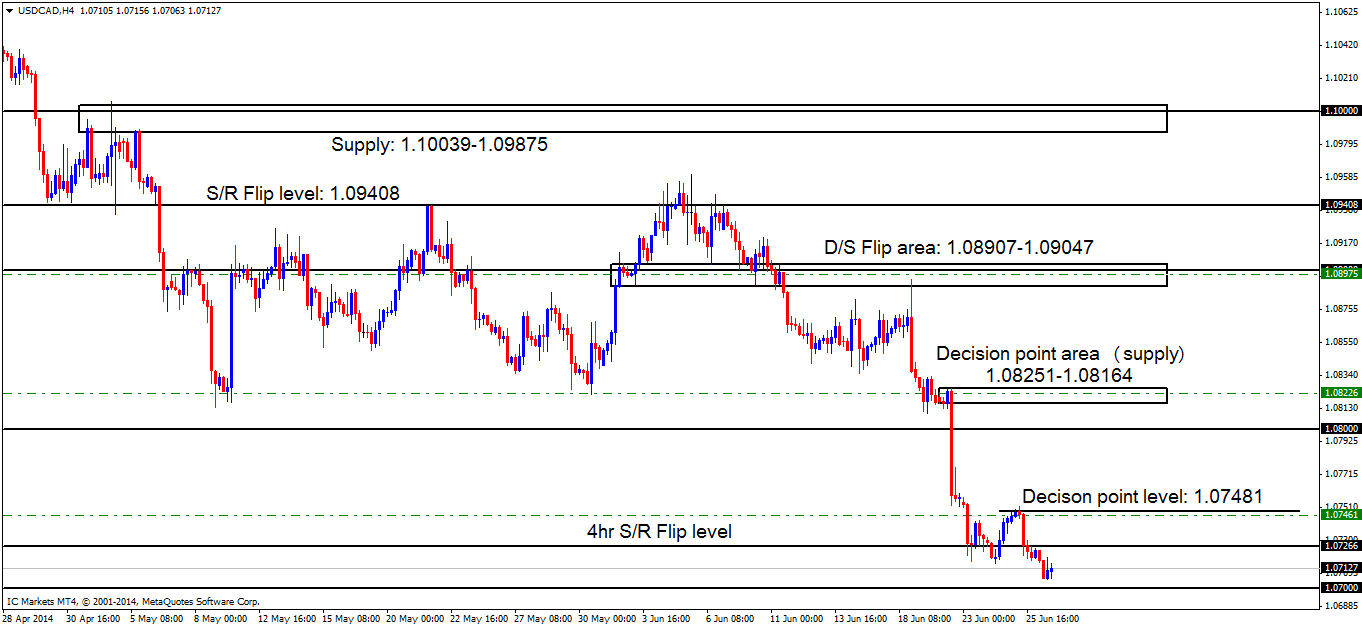Click the IC Markets MT4 copyright text
The width and height of the screenshot is (1362, 627).
tap(132, 602)
